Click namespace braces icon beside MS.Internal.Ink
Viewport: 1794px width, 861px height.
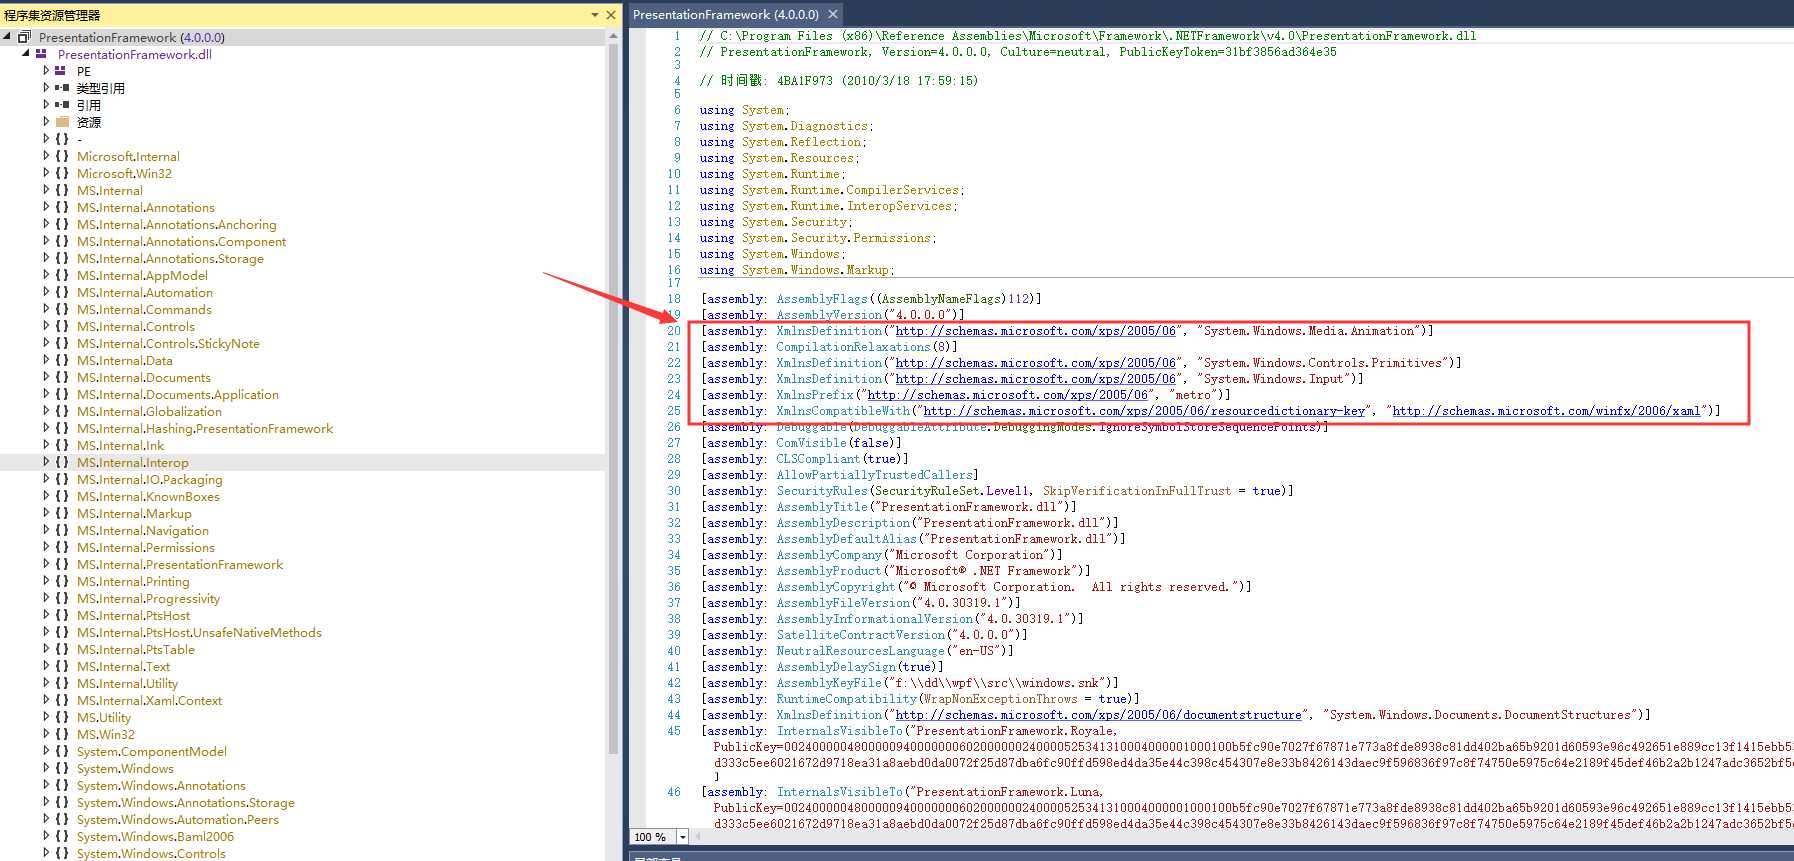coord(62,445)
